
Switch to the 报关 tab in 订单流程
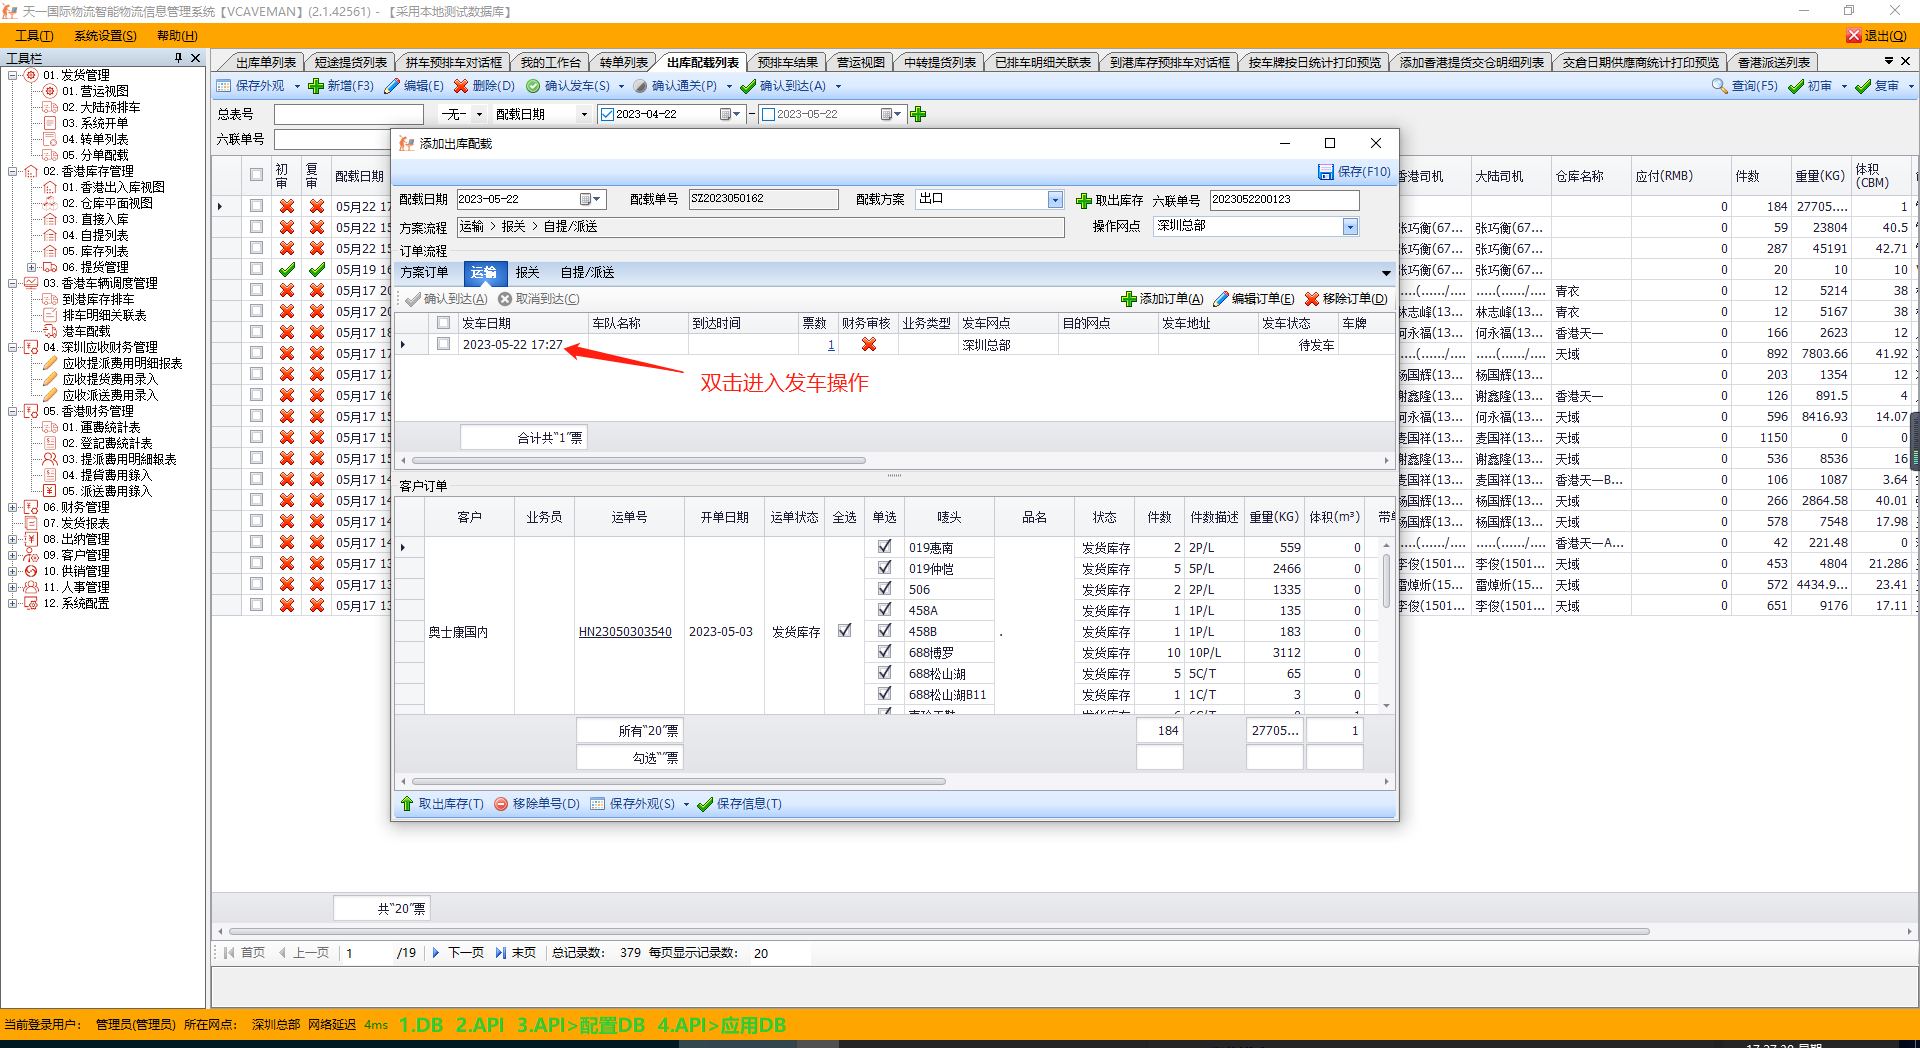coord(527,273)
